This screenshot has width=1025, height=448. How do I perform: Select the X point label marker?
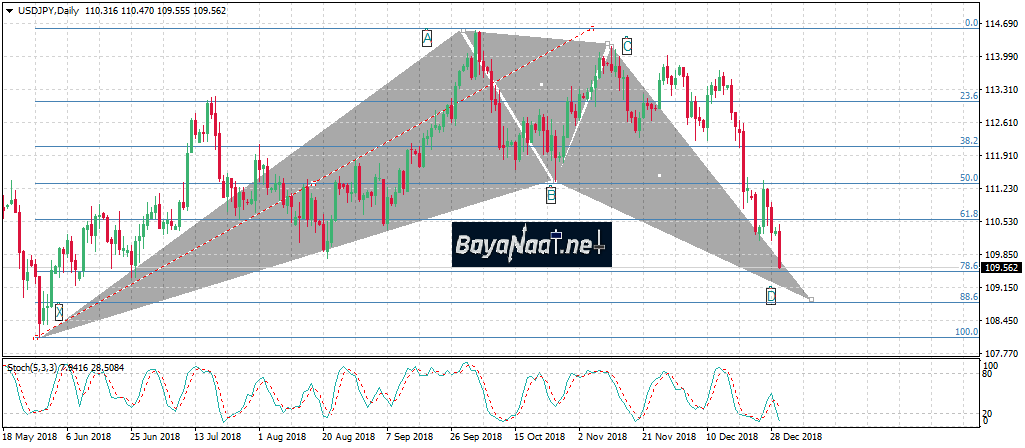click(59, 312)
